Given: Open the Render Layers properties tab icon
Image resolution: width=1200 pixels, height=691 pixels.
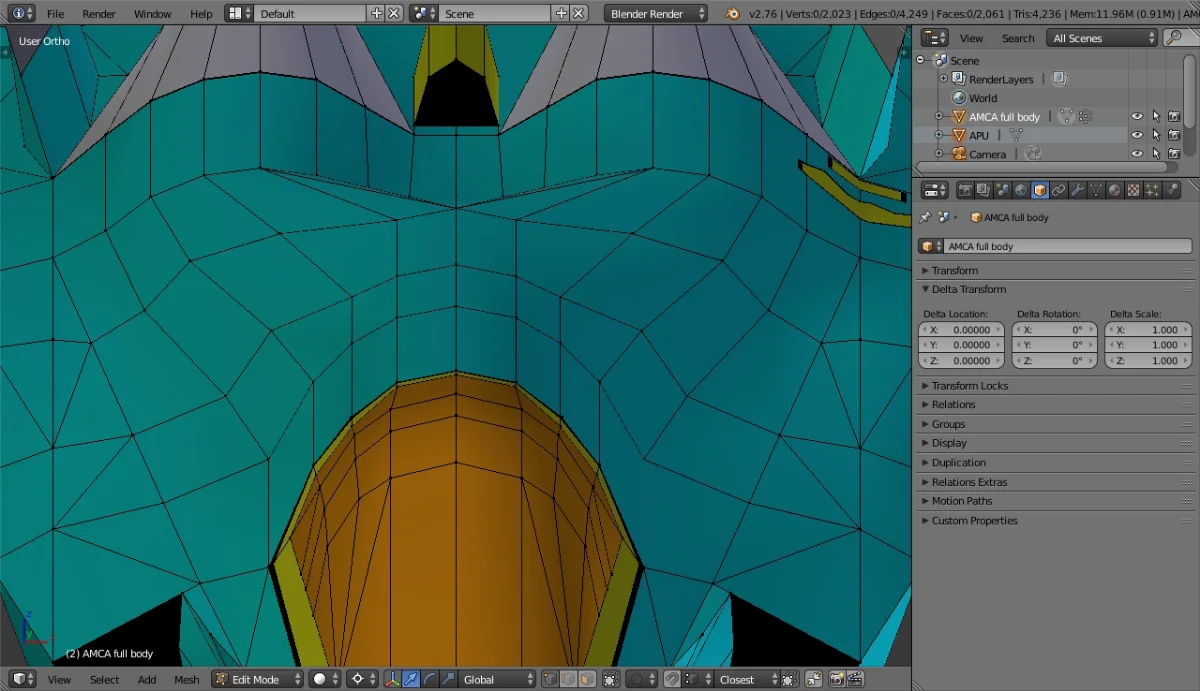Looking at the screenshot, I should click(983, 190).
